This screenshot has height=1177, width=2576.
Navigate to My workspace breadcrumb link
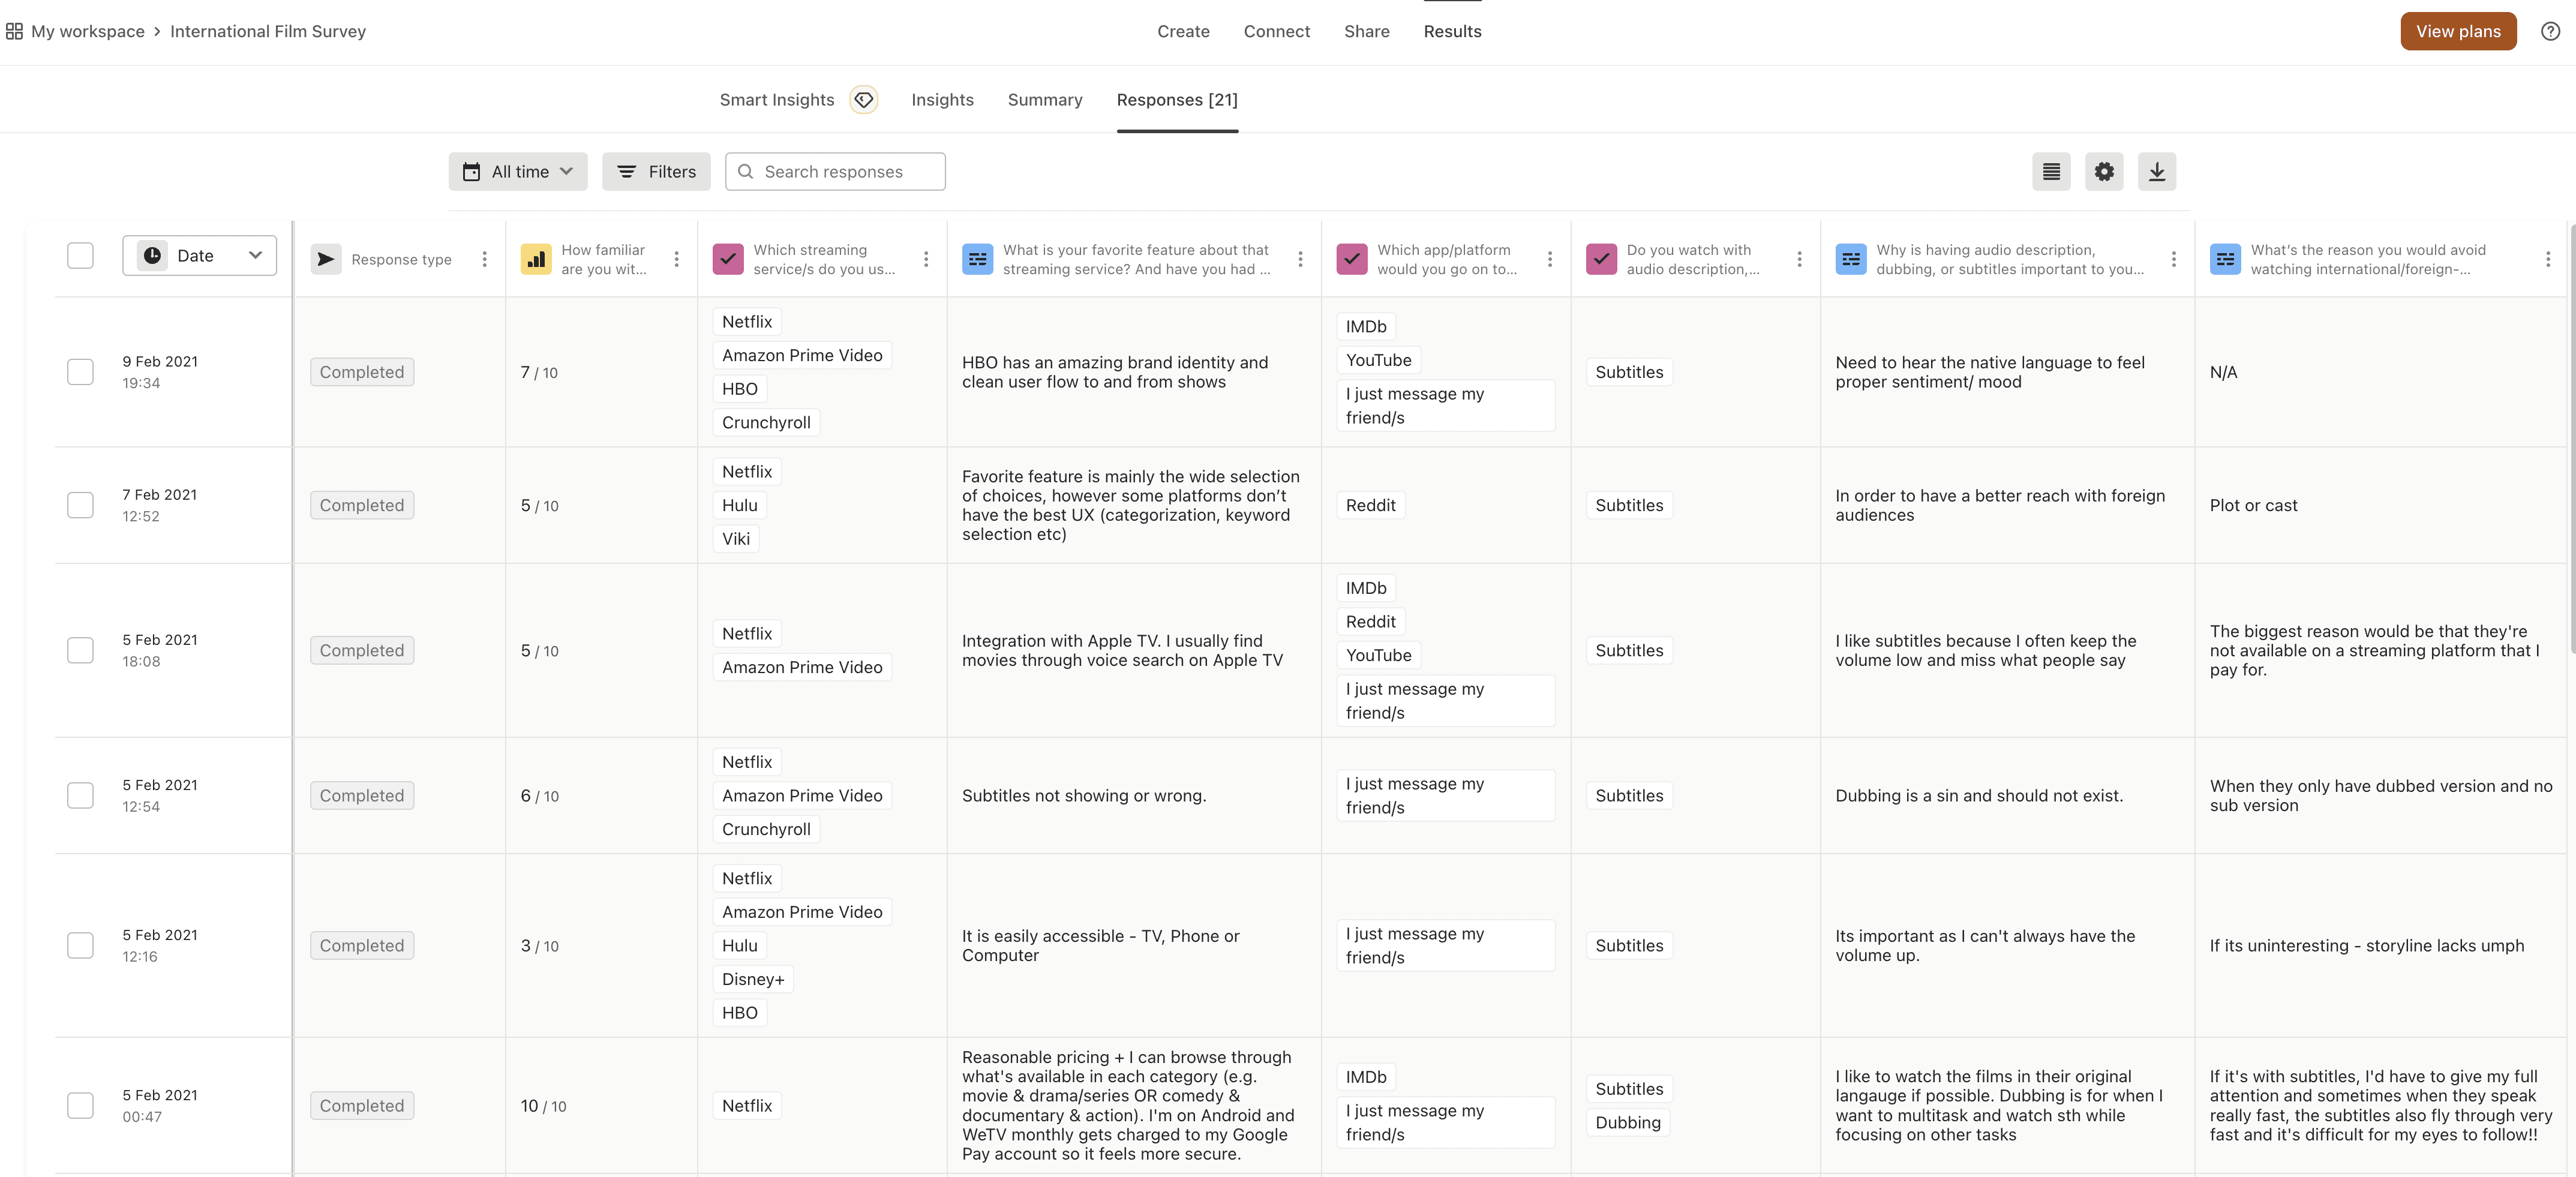(88, 31)
